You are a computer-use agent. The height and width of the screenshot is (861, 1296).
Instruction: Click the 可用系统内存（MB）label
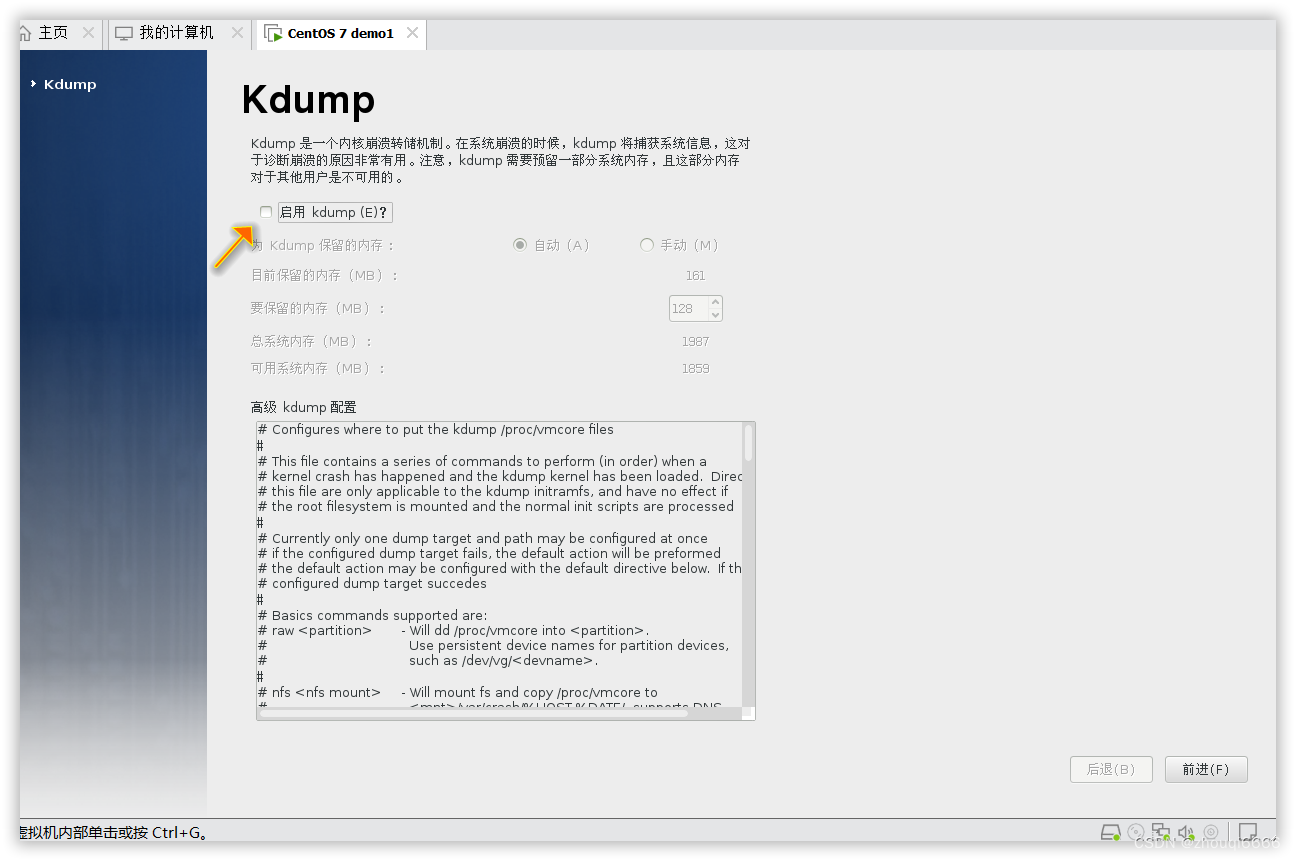pyautogui.click(x=317, y=369)
